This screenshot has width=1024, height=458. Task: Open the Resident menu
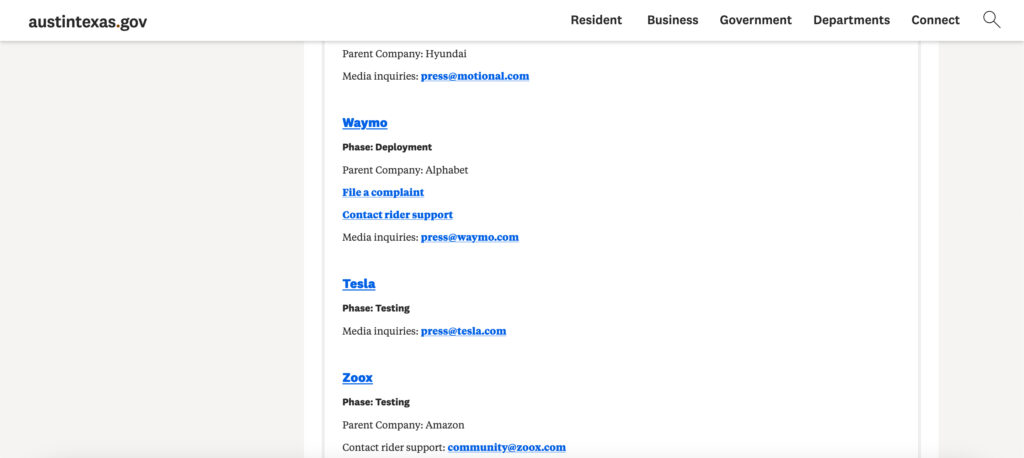tap(596, 20)
